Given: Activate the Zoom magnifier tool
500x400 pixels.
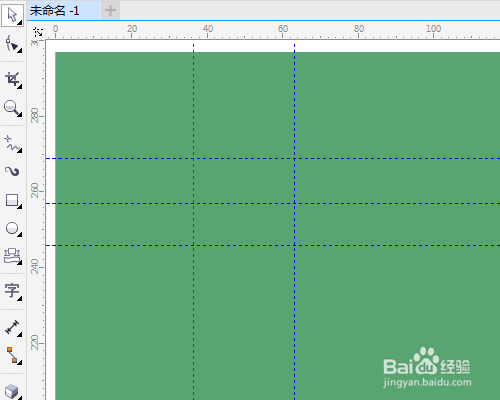Looking at the screenshot, I should pyautogui.click(x=12, y=108).
